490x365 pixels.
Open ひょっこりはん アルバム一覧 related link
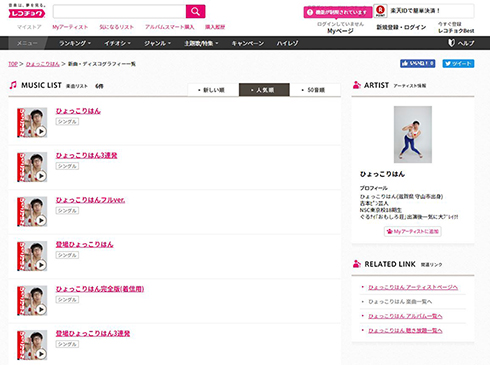tap(405, 316)
